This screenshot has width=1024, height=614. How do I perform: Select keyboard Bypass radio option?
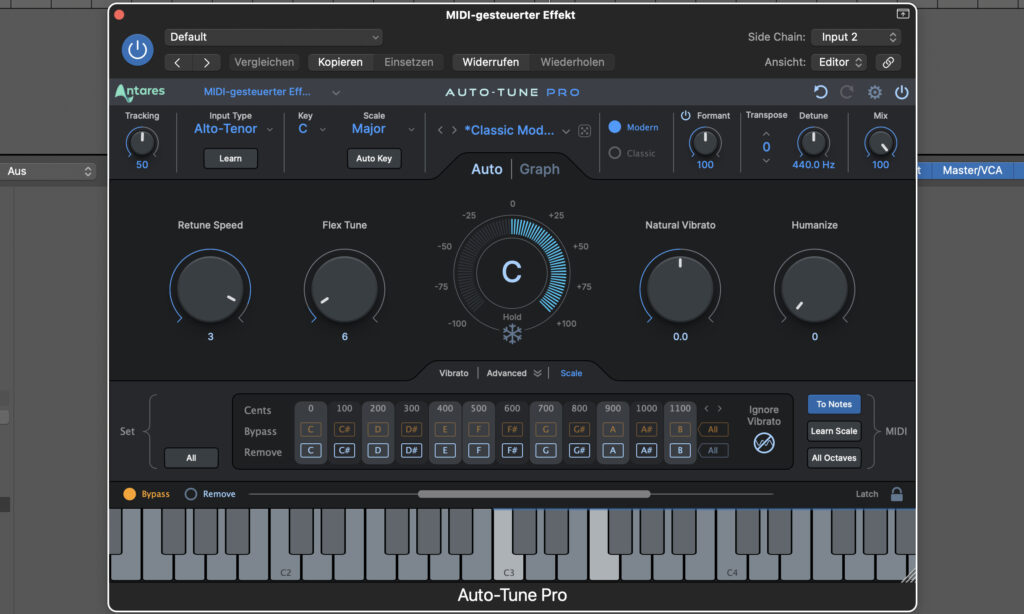pos(129,494)
